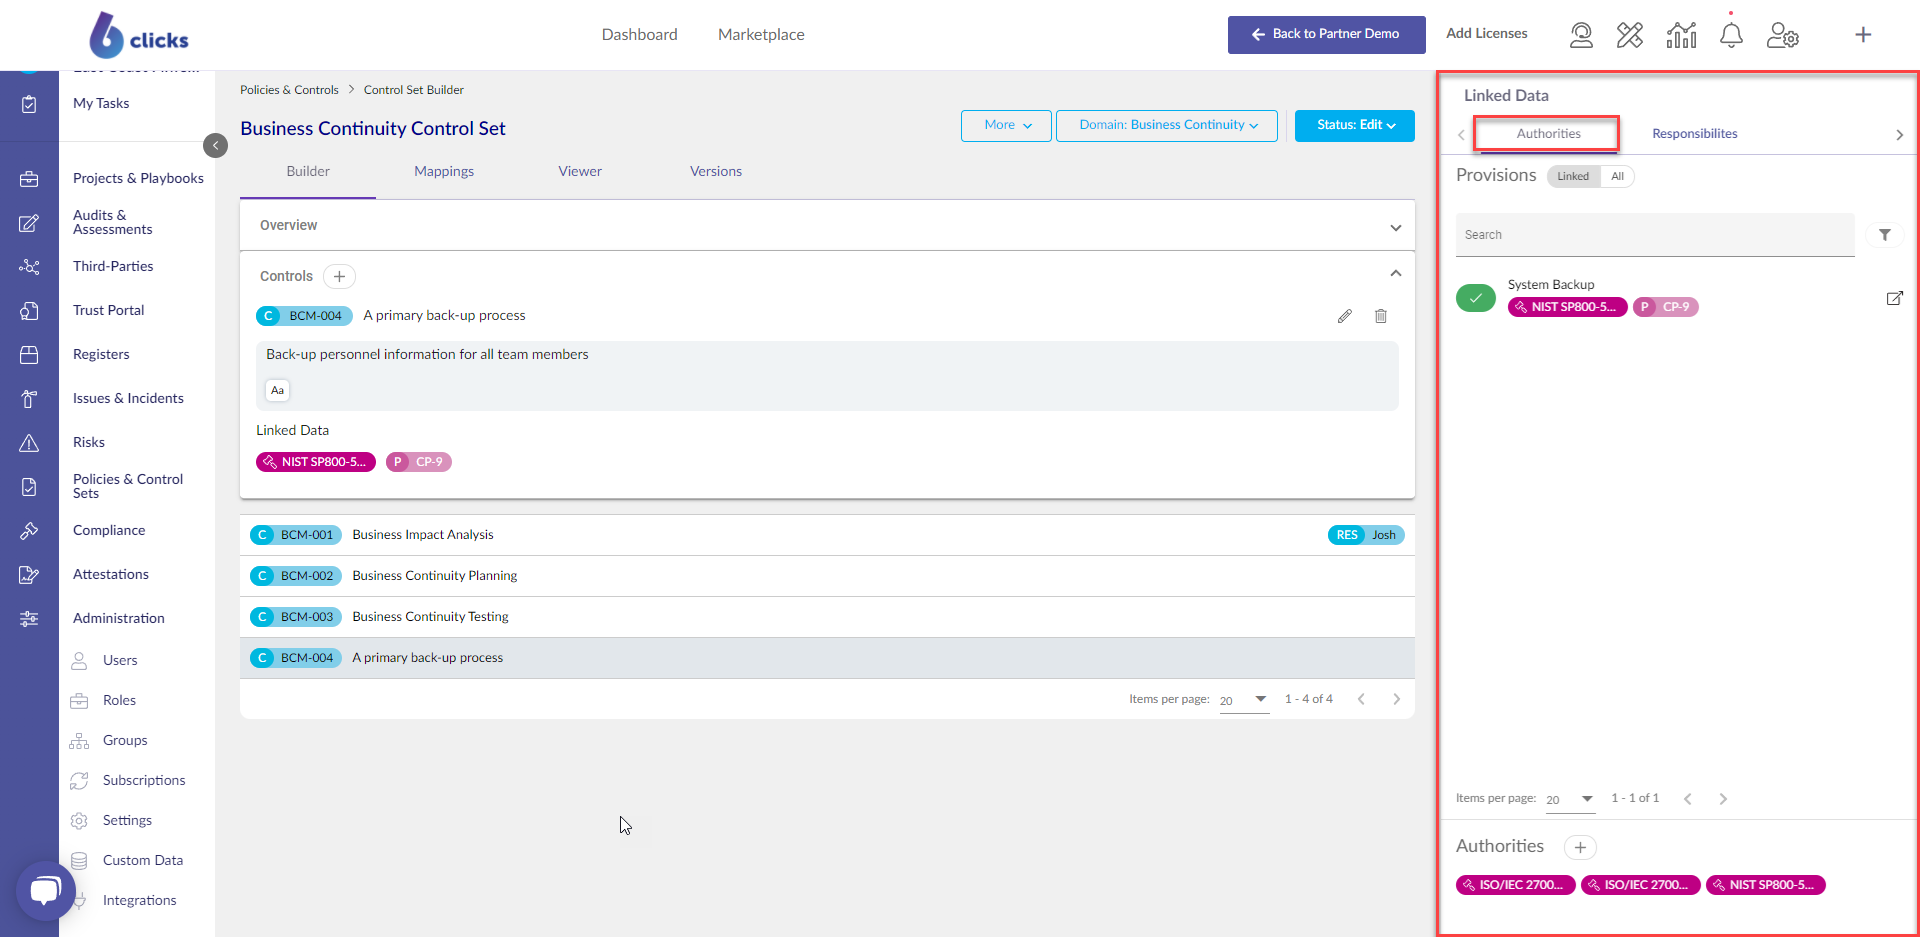This screenshot has height=937, width=1920.
Task: Open the tools pencil-ruler icon
Action: point(1630,36)
